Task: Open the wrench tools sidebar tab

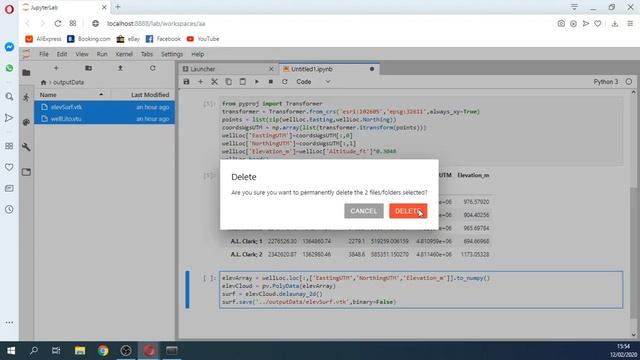Action: (27, 147)
